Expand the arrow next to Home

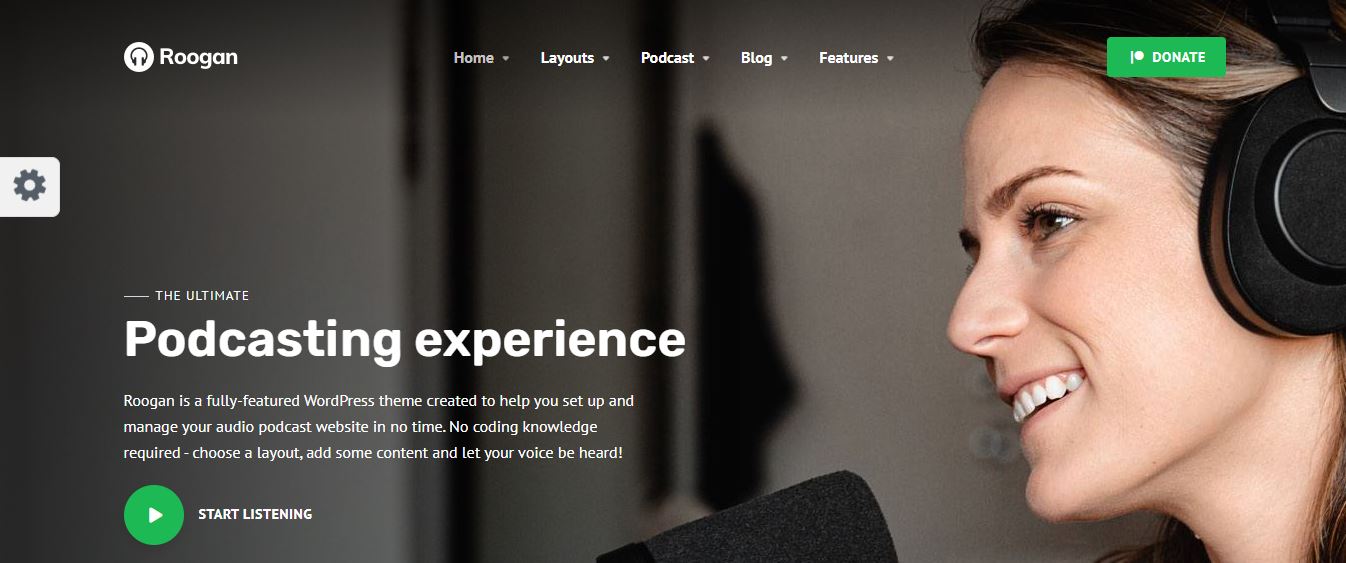coord(506,59)
